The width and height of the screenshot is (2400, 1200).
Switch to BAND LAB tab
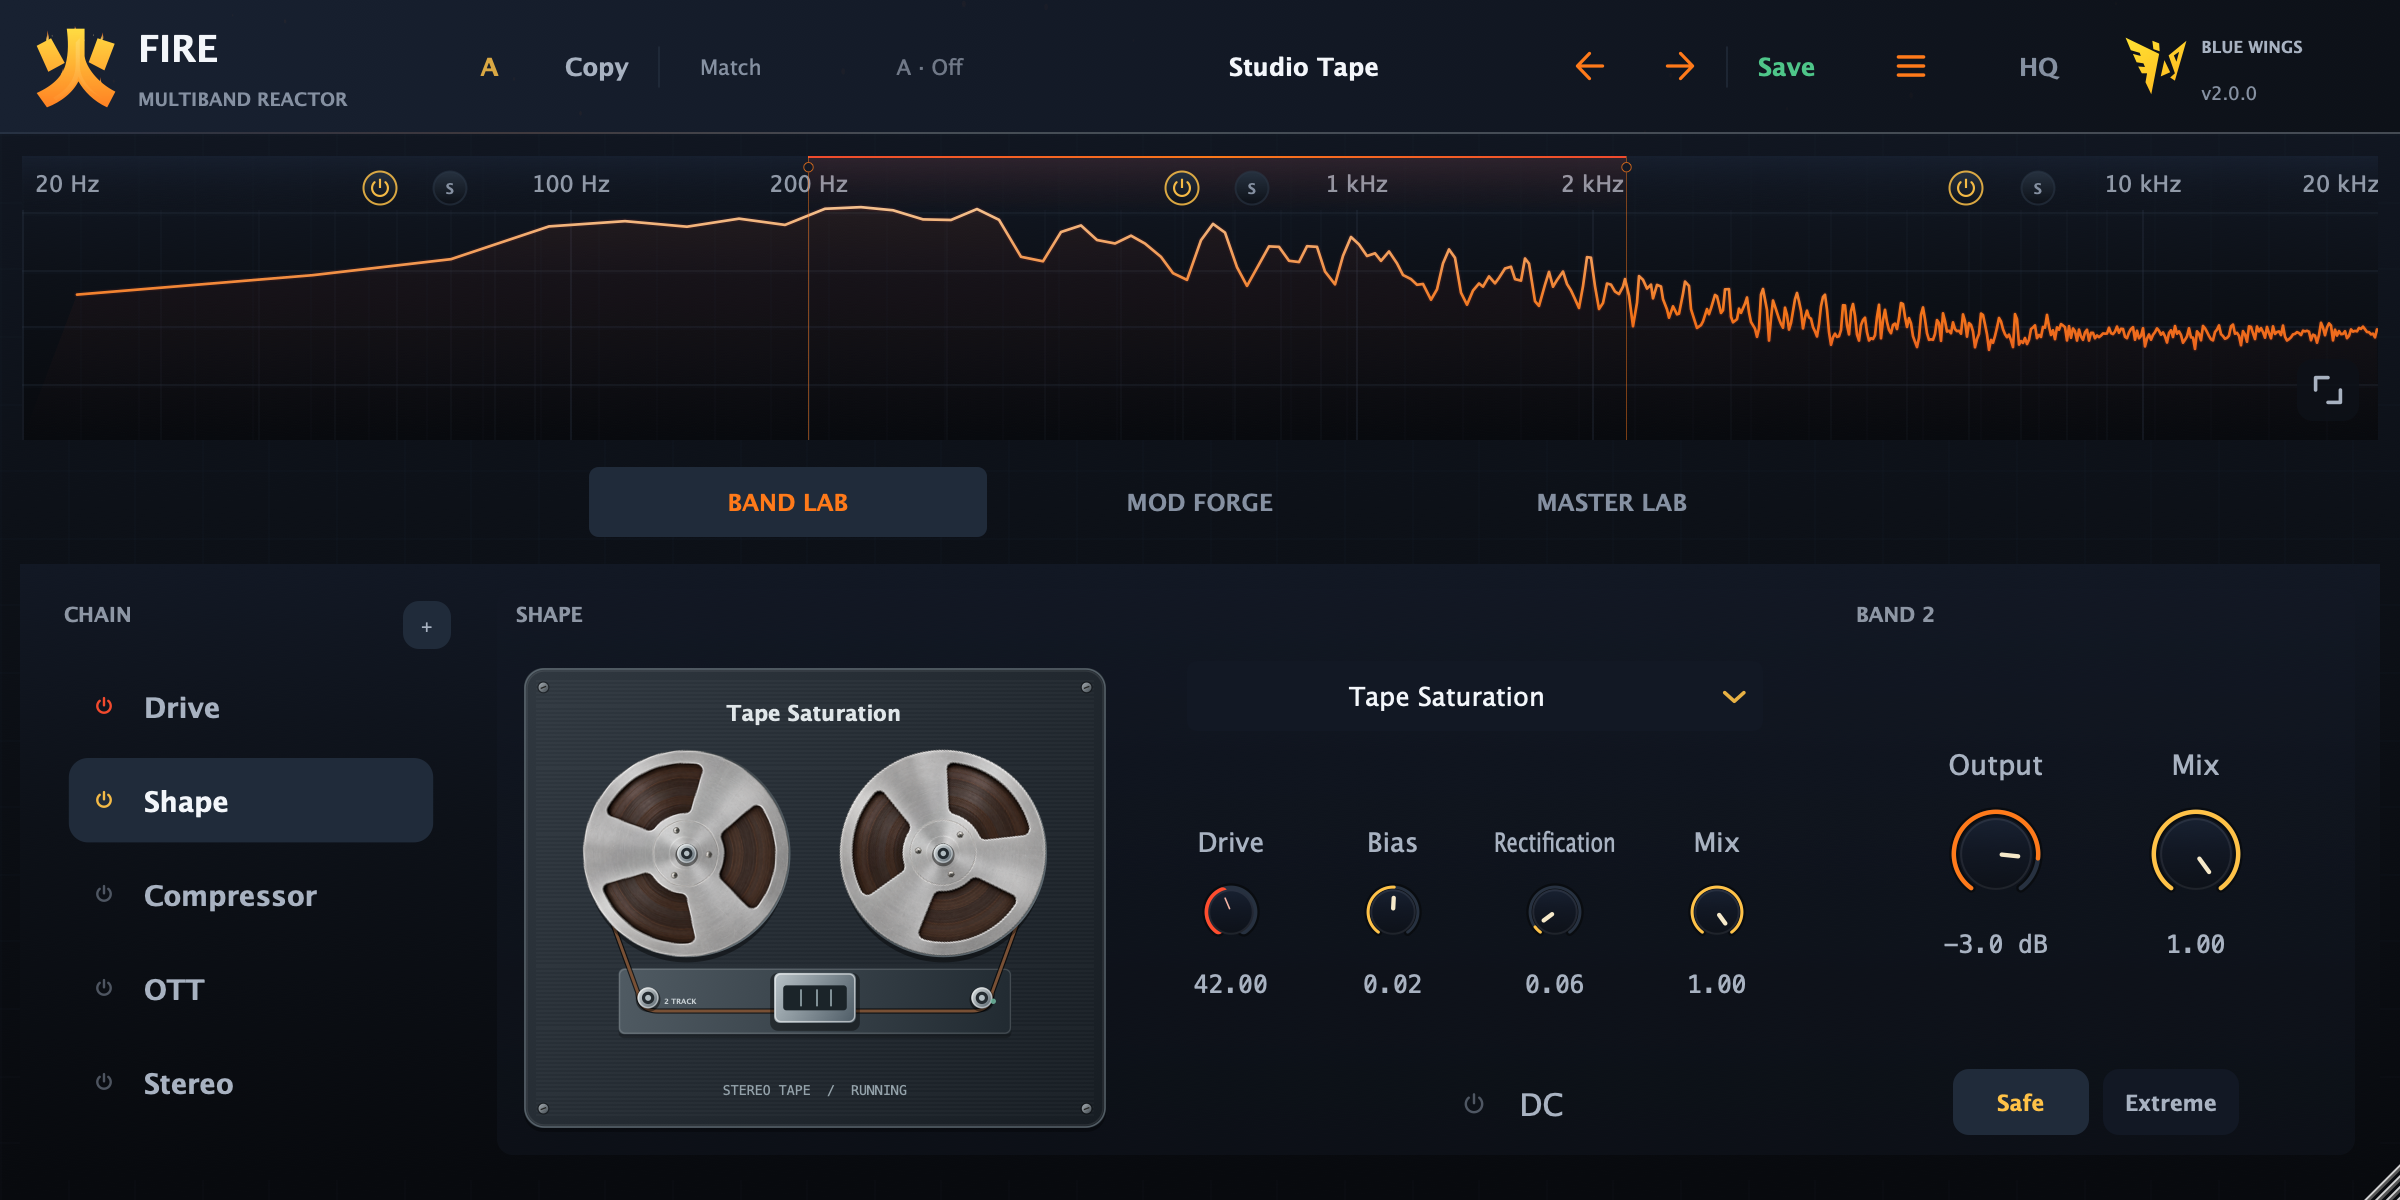coord(788,502)
